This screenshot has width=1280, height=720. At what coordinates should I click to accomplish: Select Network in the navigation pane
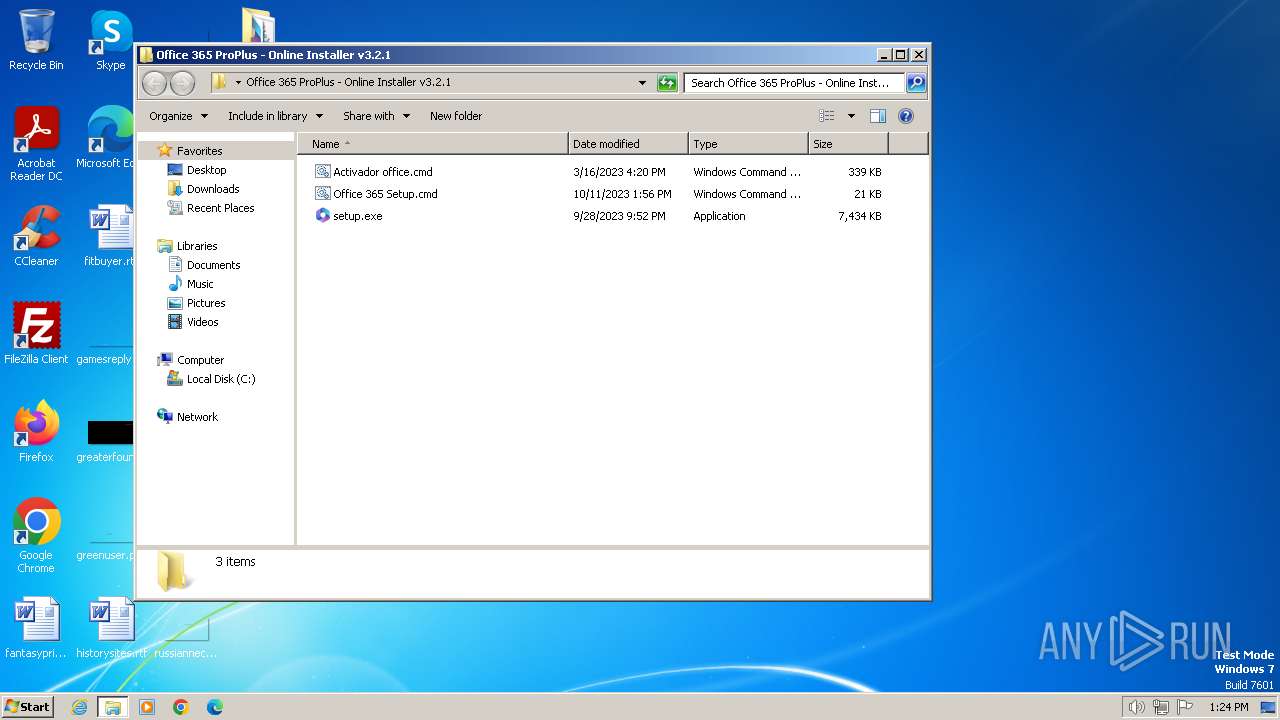[x=197, y=417]
